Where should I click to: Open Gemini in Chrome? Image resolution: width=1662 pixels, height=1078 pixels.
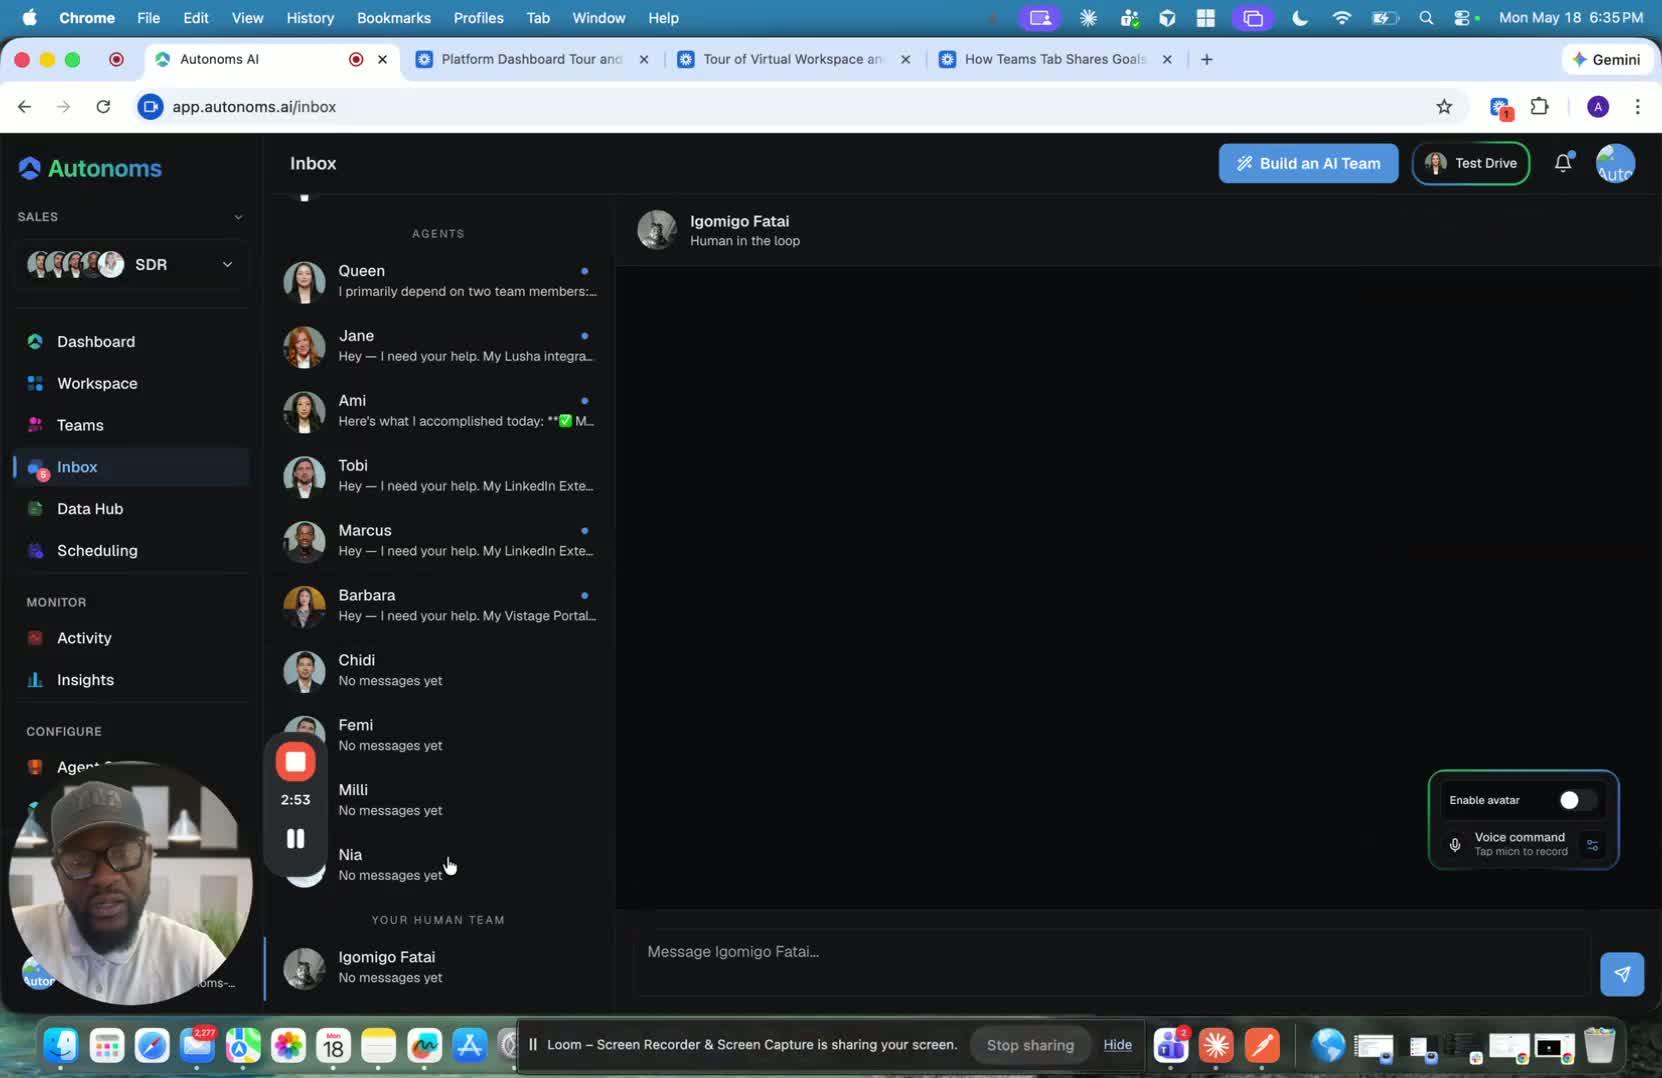click(1607, 59)
